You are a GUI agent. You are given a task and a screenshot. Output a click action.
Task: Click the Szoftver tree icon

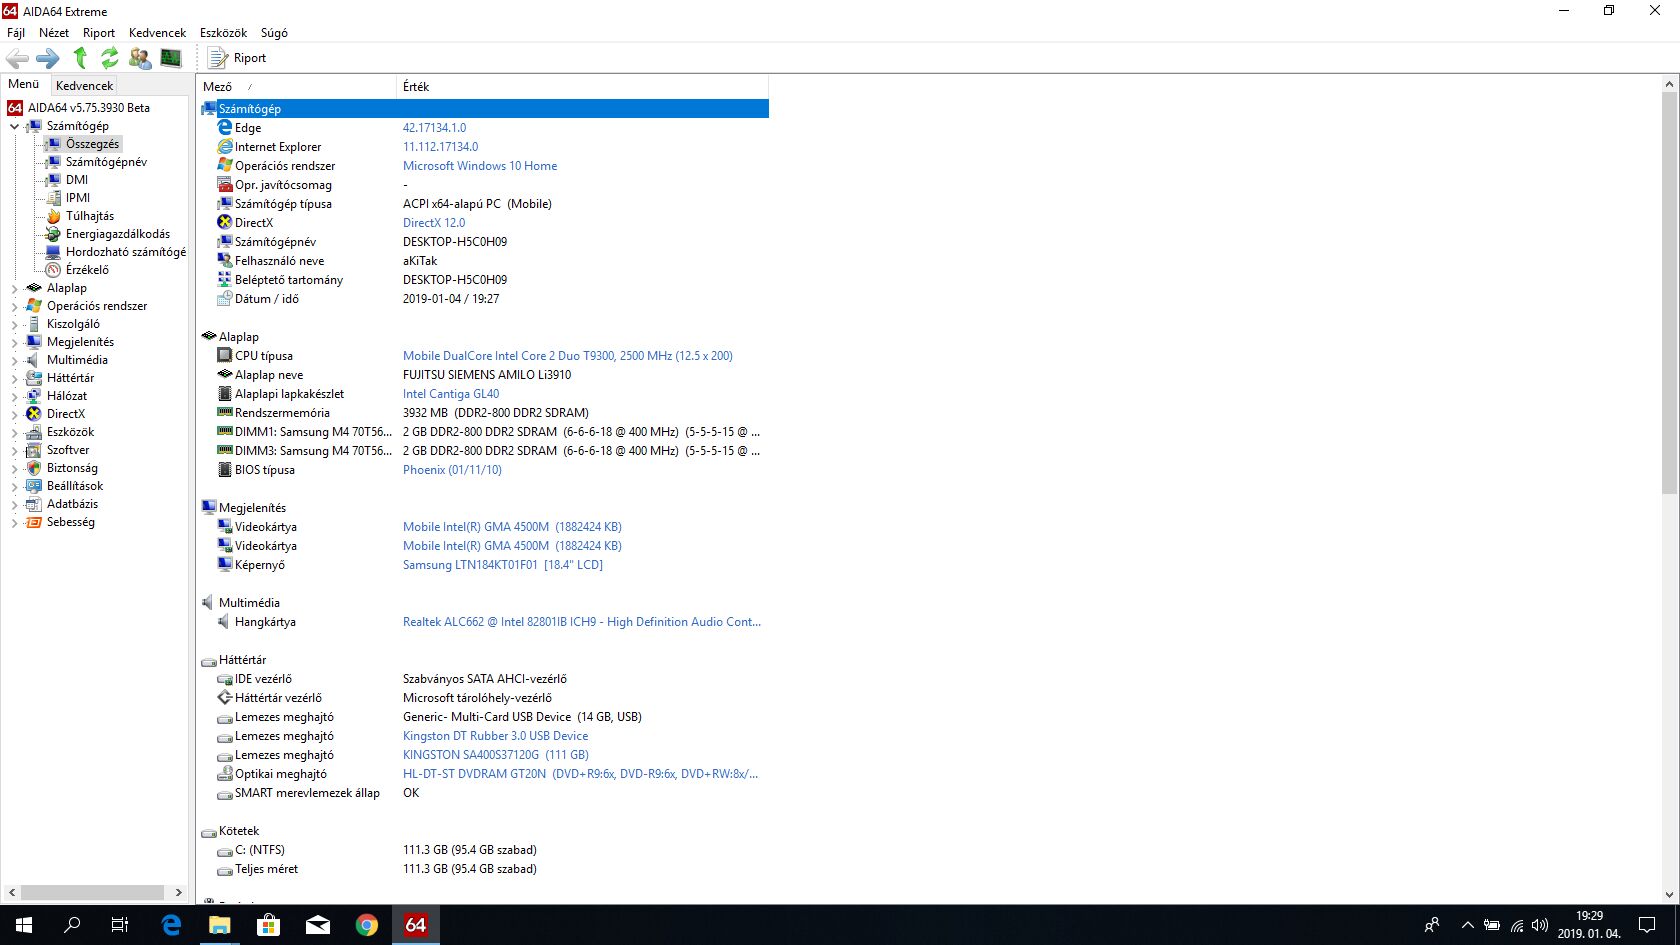tap(34, 450)
